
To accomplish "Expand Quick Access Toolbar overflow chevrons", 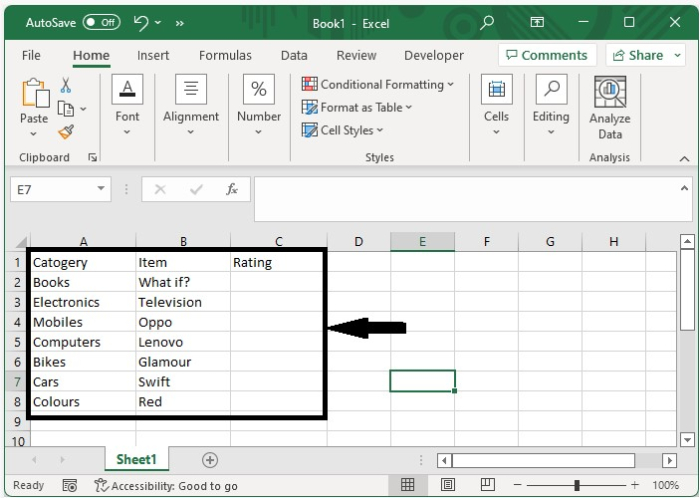I will click(x=179, y=23).
